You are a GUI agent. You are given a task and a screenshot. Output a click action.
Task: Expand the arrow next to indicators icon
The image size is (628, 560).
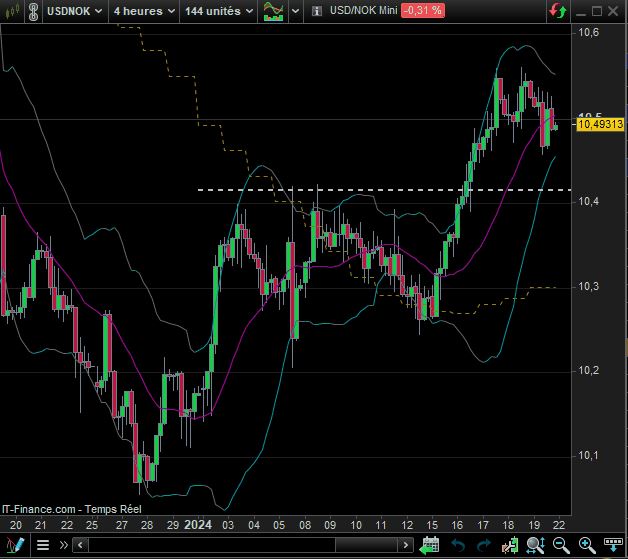pos(296,11)
